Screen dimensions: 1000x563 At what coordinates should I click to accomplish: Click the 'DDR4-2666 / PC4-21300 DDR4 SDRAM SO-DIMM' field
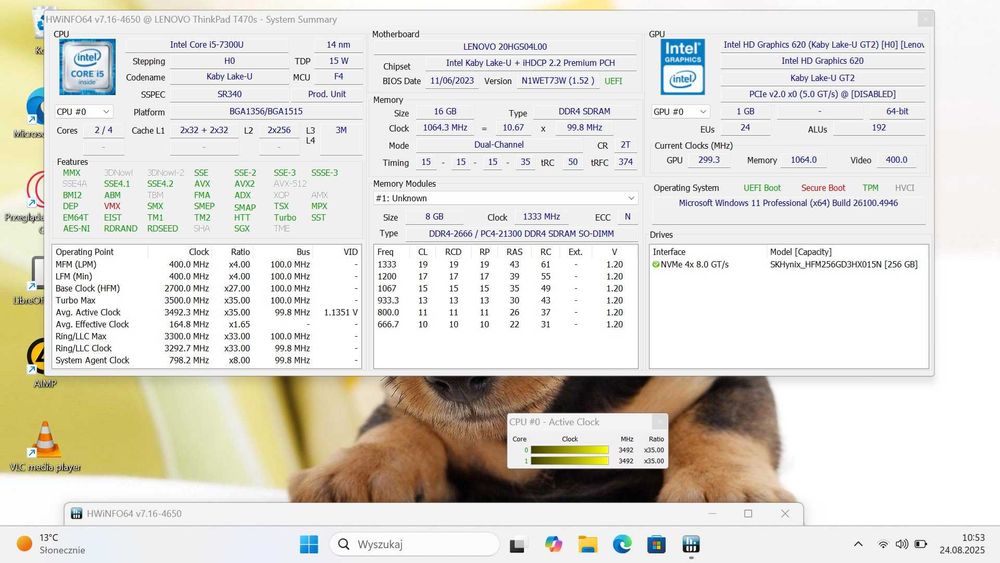click(521, 234)
